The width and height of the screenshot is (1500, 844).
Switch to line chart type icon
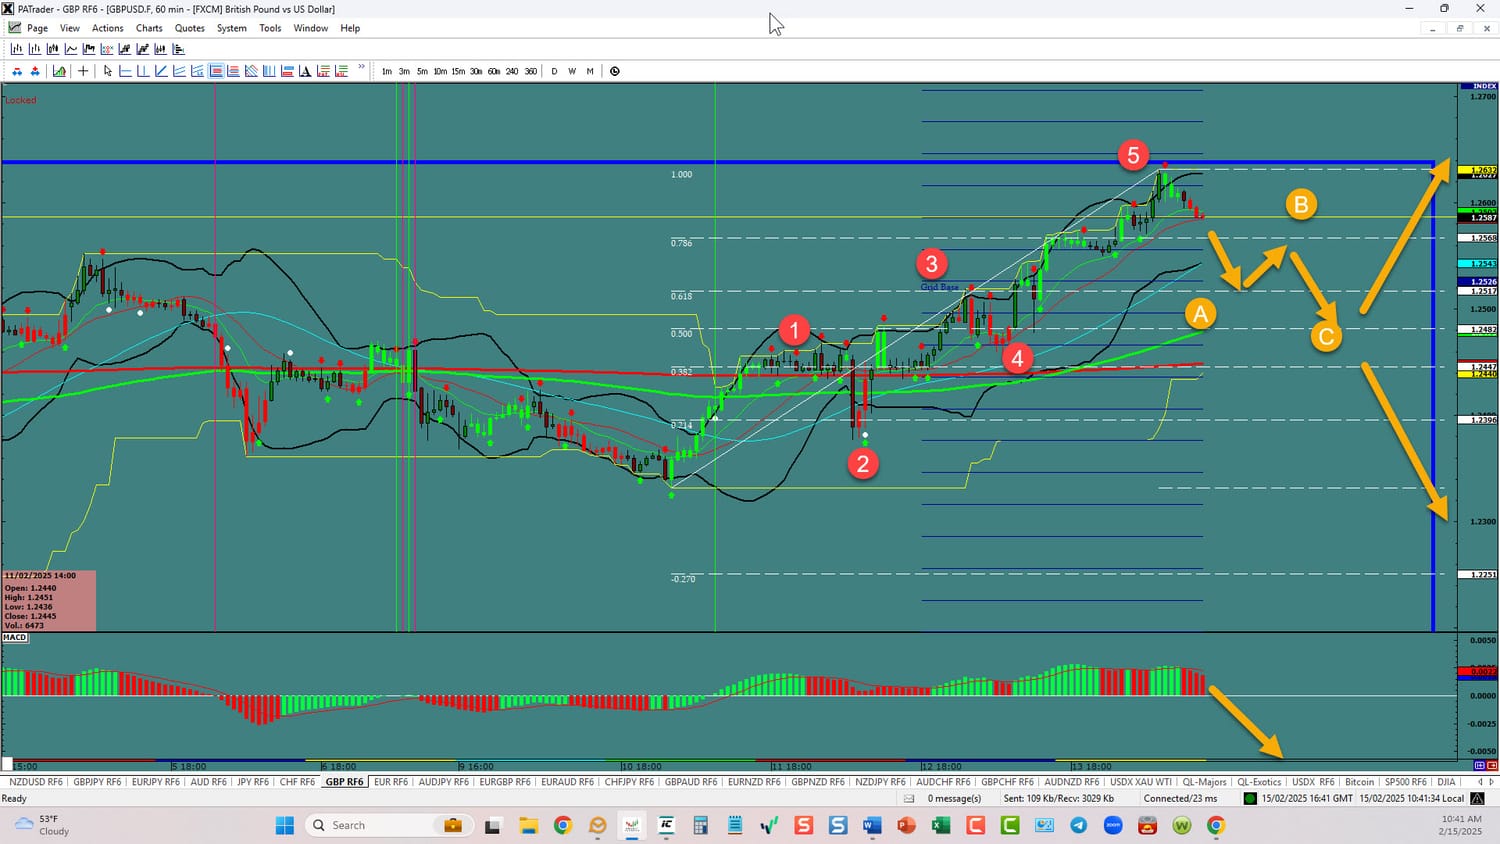71,49
